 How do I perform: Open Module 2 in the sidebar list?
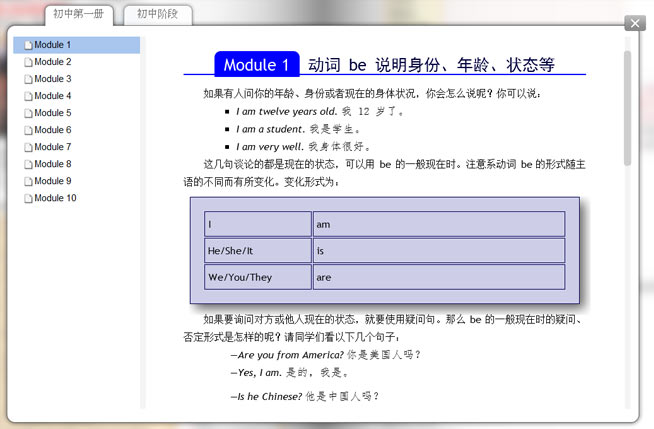[x=53, y=62]
